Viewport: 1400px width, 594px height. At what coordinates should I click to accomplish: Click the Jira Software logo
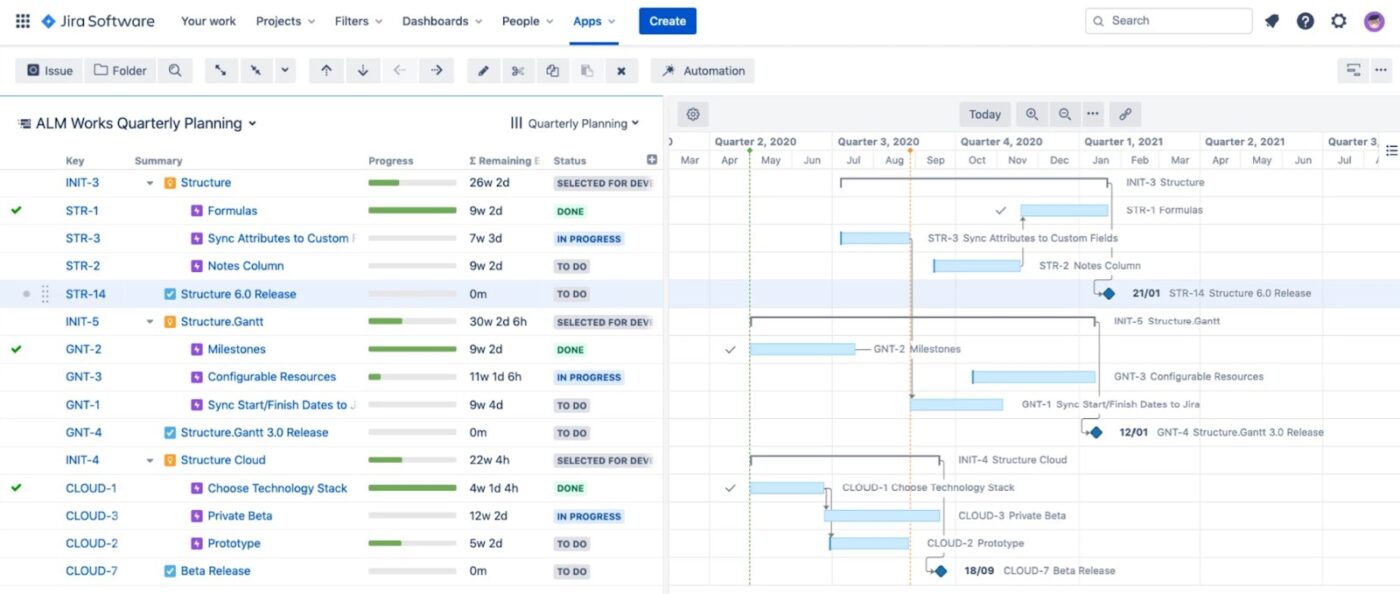coord(98,21)
